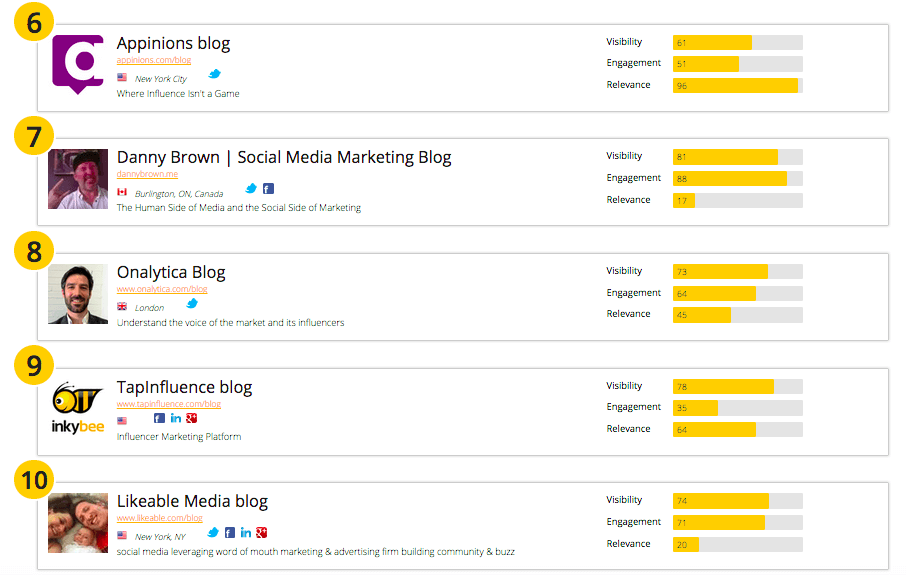Image resolution: width=906 pixels, height=575 pixels.
Task: Click Appinions Relevance score bar
Action: click(737, 86)
